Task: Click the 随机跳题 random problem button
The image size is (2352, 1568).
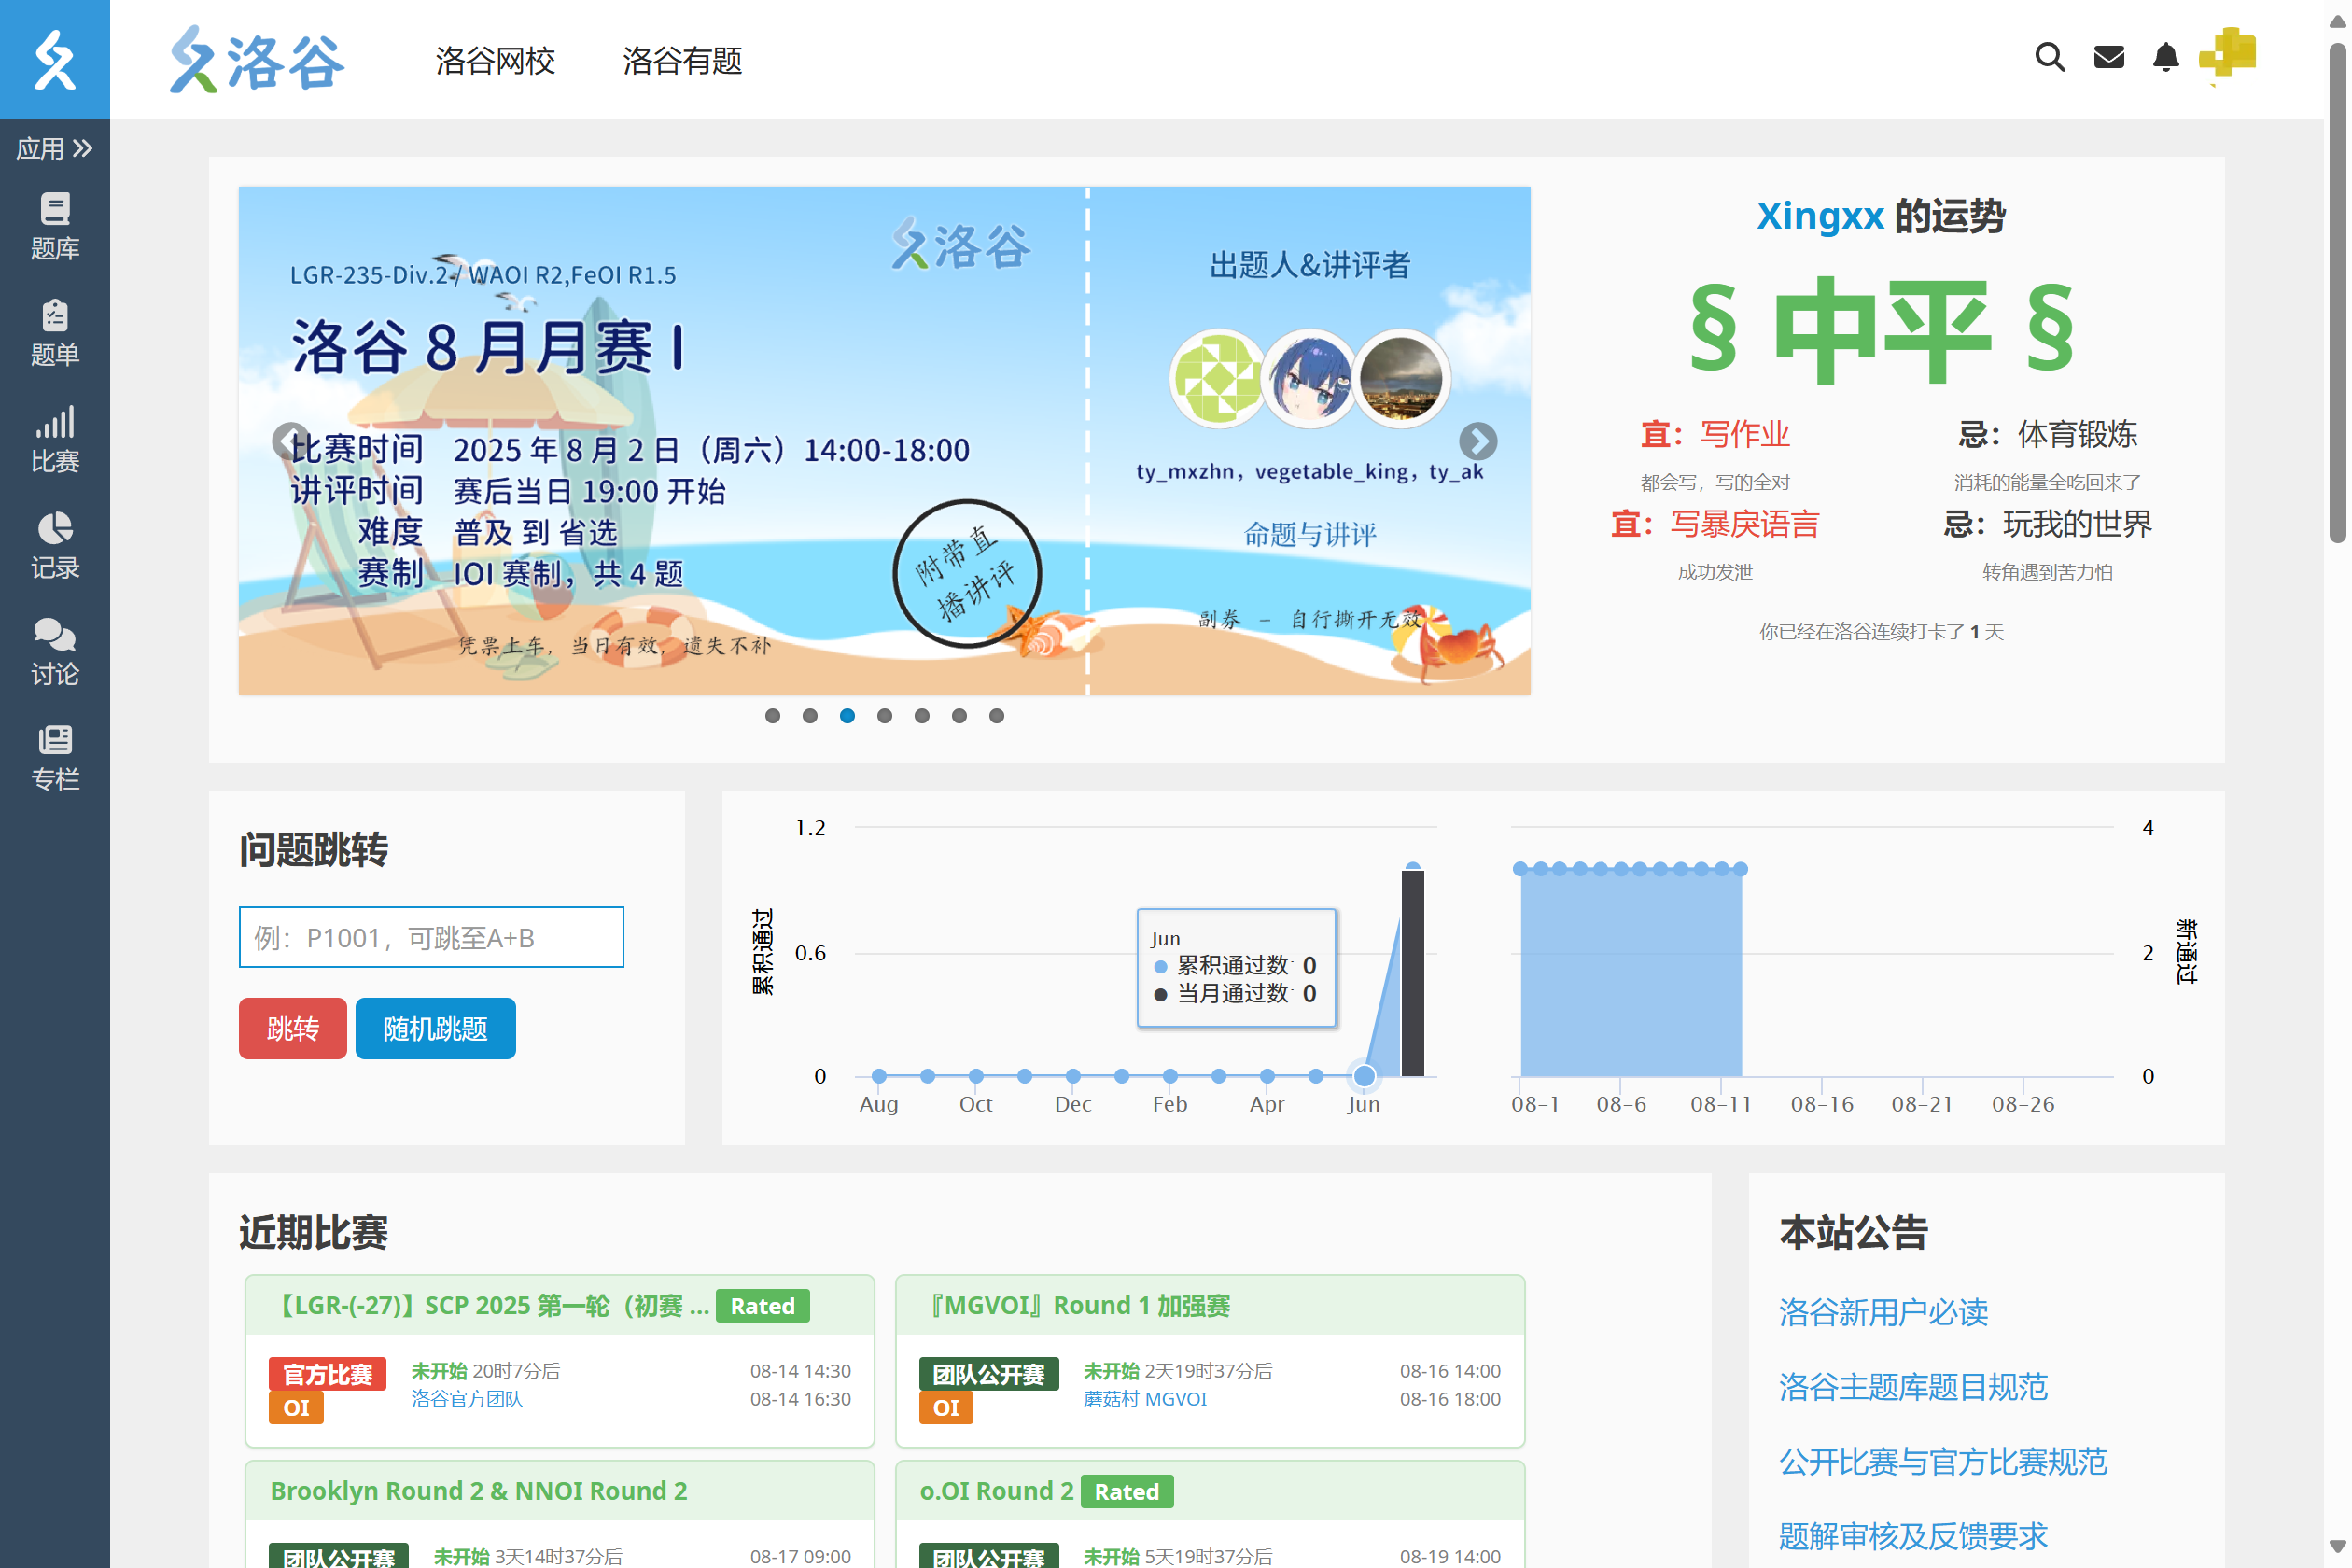Action: pyautogui.click(x=435, y=1028)
